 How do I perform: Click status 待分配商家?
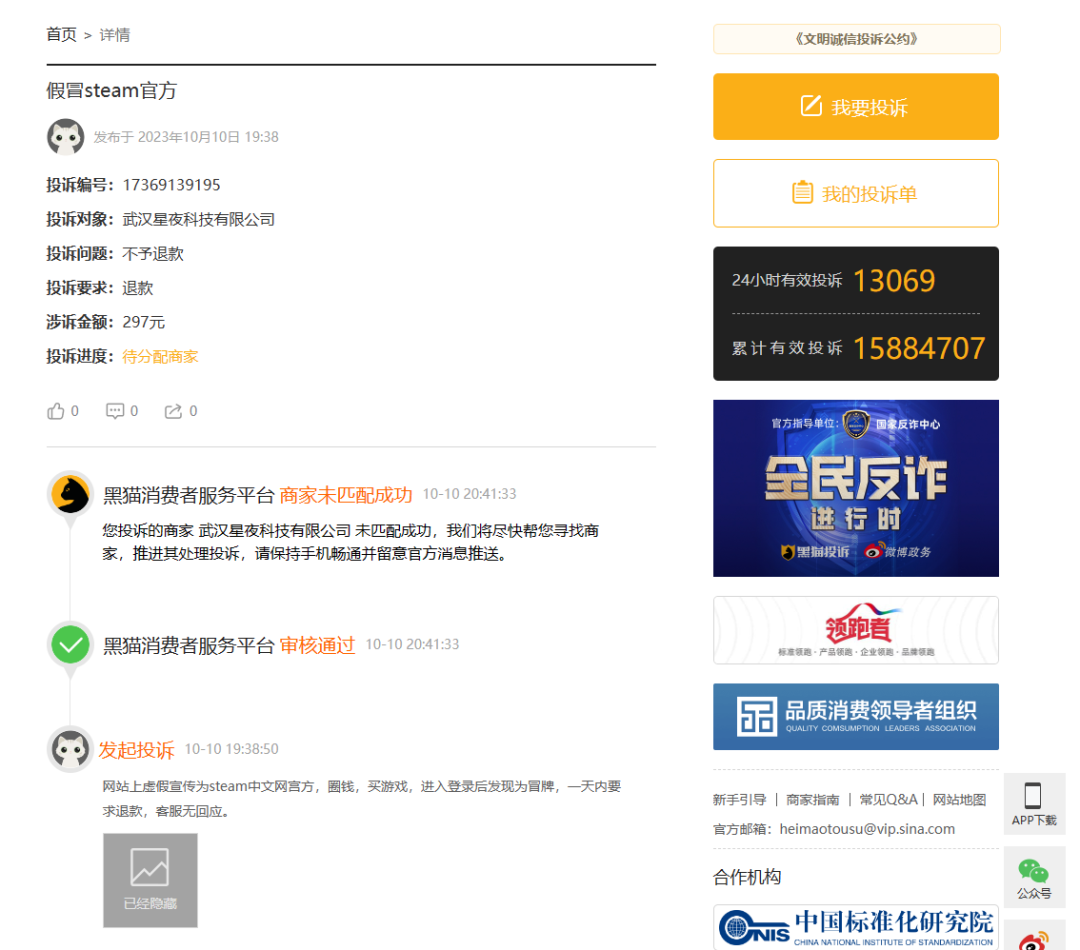pyautogui.click(x=160, y=356)
